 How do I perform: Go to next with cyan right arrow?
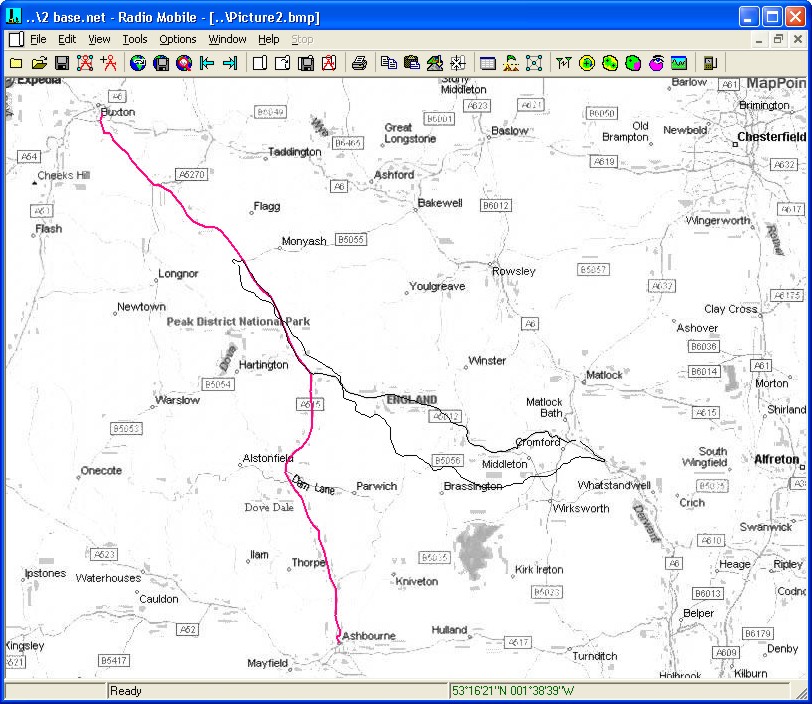tap(230, 63)
